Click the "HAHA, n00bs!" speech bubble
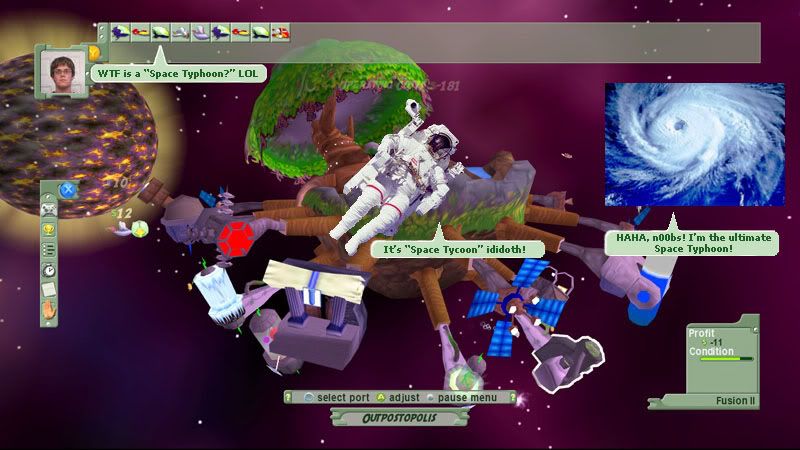 (693, 243)
